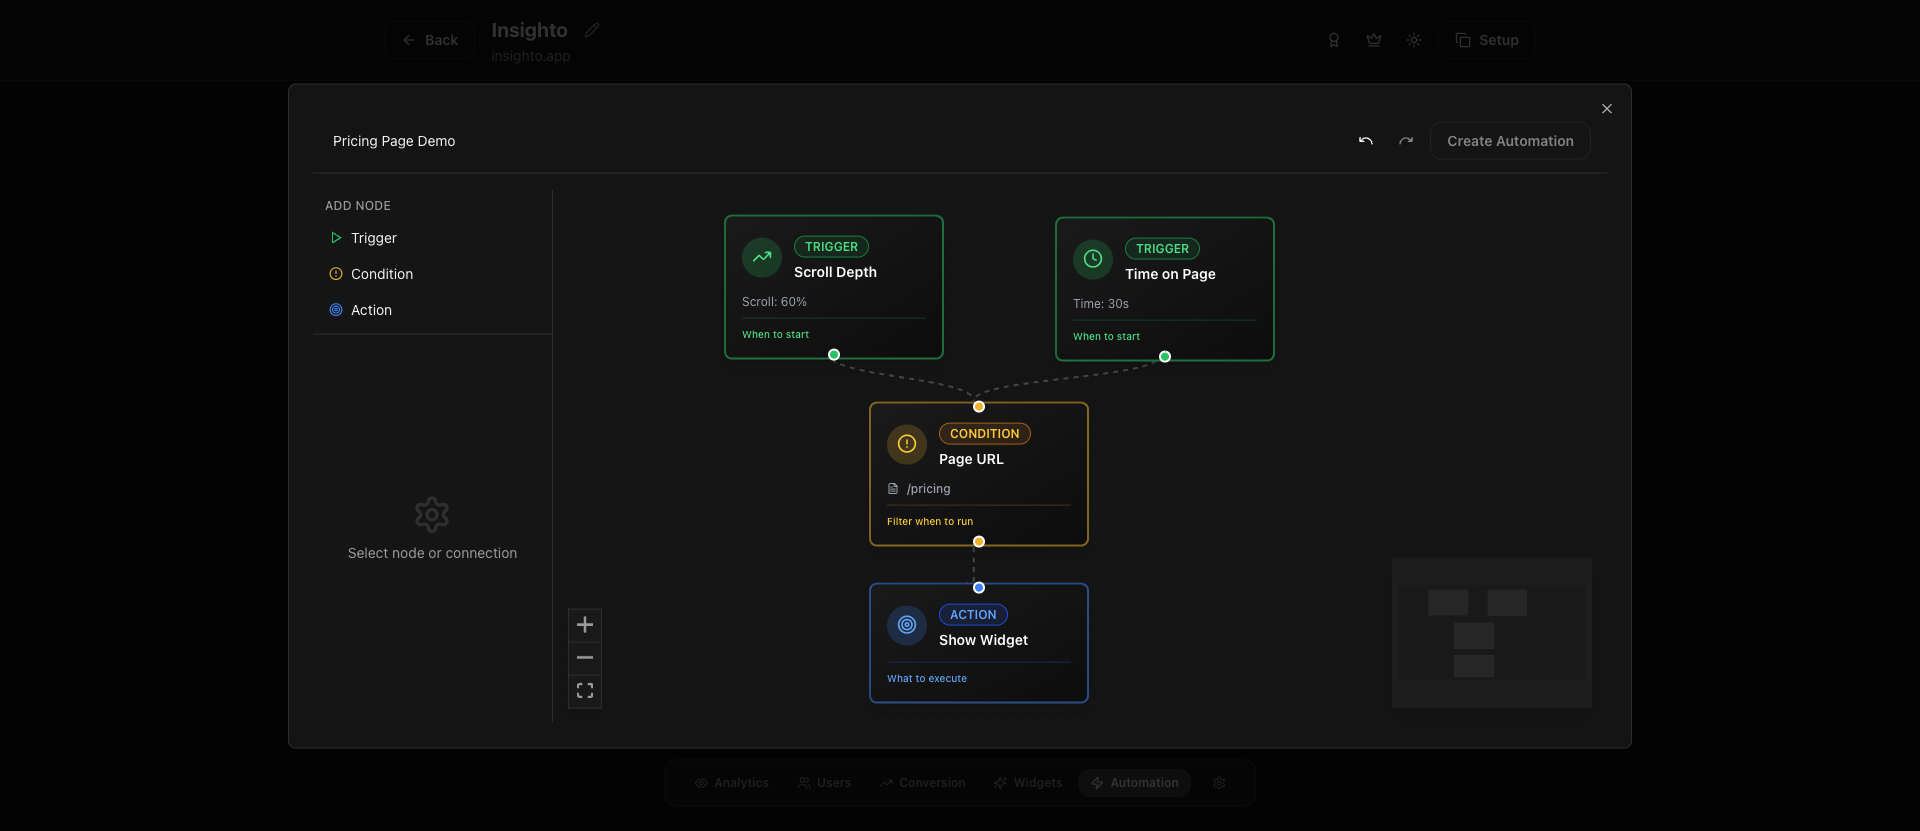Select the Page URL output connector

click(x=979, y=542)
